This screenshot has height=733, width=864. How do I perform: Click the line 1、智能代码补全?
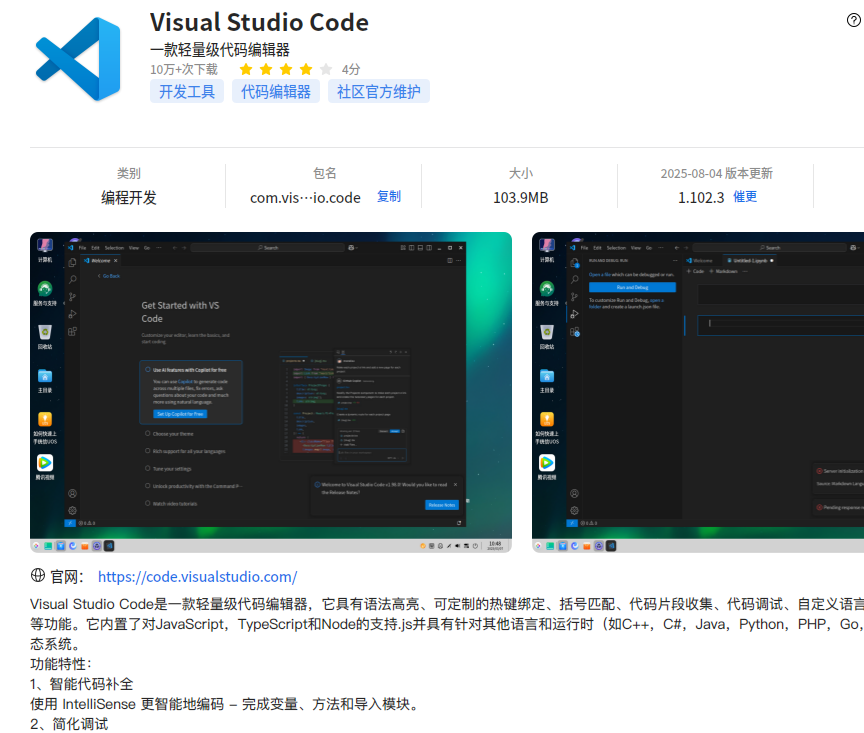pos(82,684)
